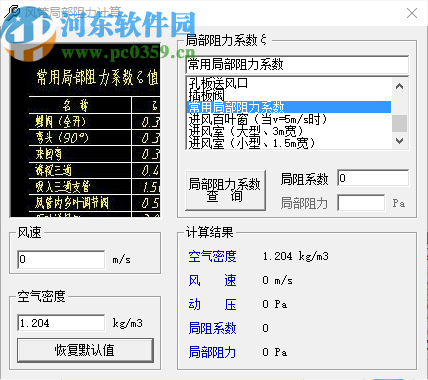Click list scrollbar up arrow

click(x=399, y=86)
